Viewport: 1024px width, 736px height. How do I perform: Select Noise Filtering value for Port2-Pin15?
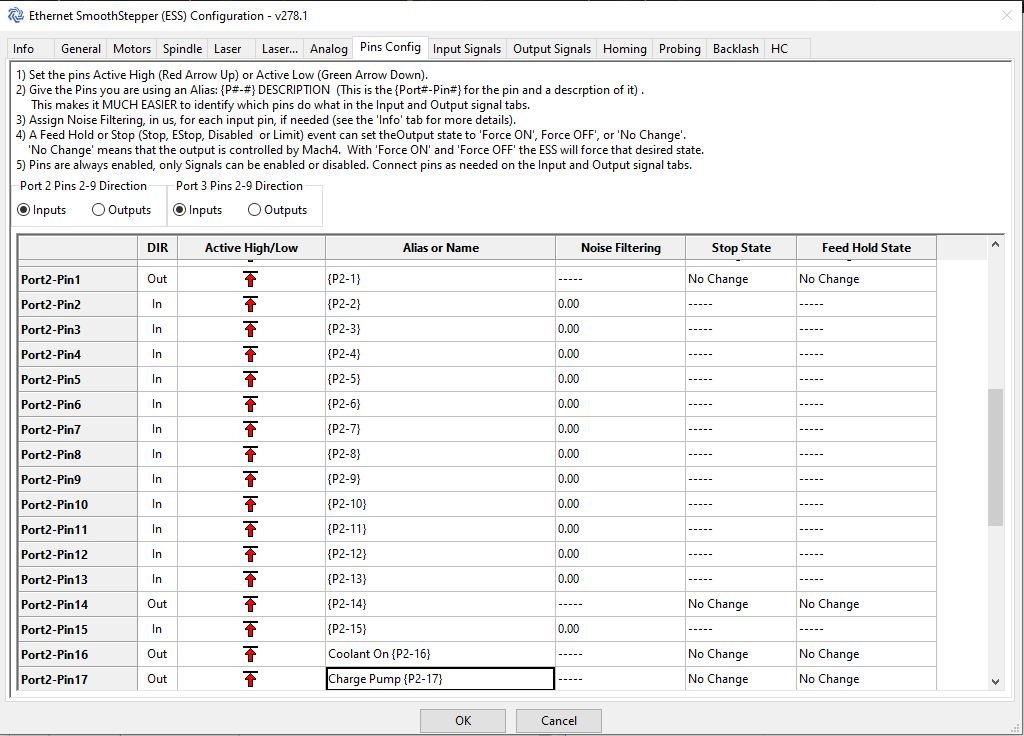pyautogui.click(x=620, y=630)
